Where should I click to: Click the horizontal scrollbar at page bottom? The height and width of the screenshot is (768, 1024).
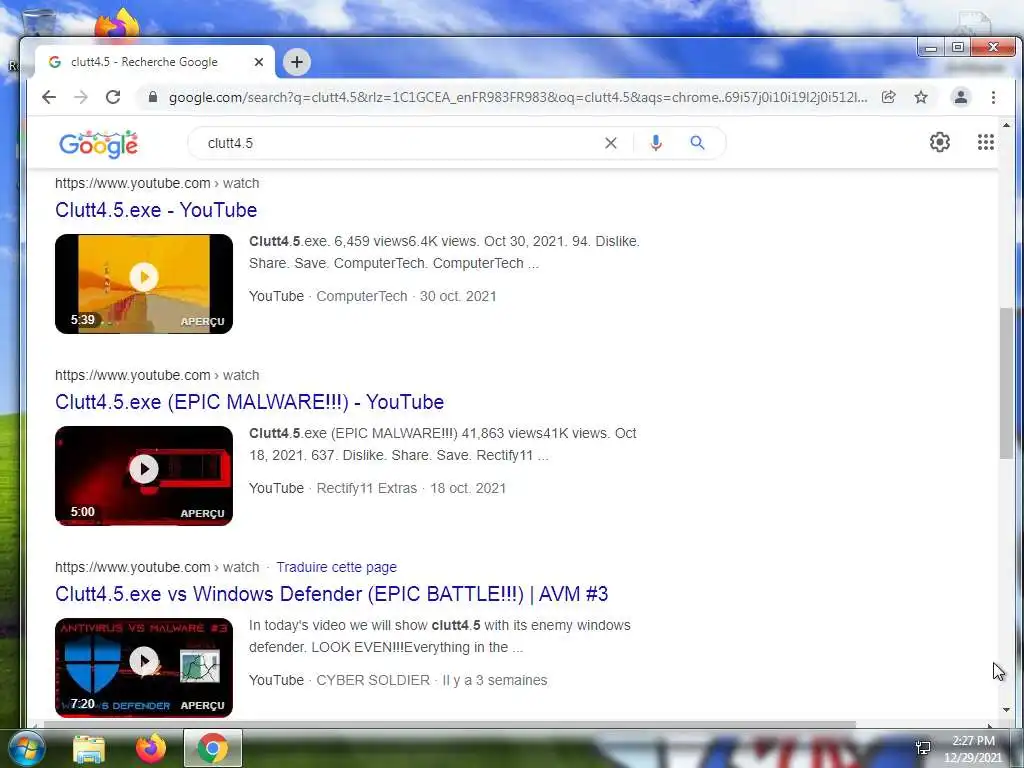pyautogui.click(x=449, y=724)
